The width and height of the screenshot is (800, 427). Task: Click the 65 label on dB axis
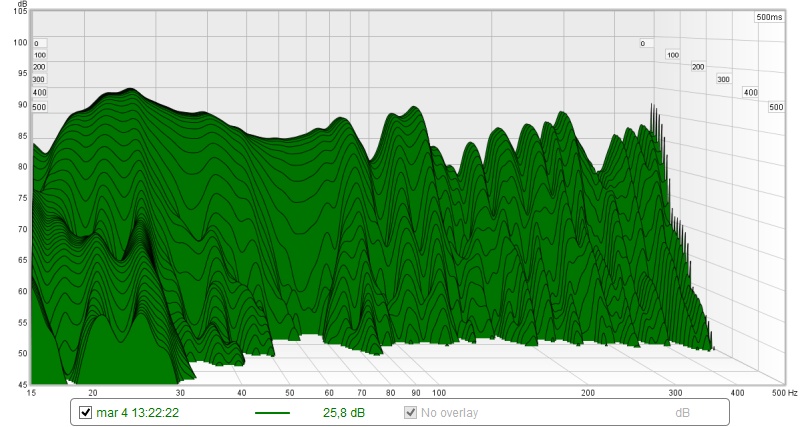[x=22, y=260]
